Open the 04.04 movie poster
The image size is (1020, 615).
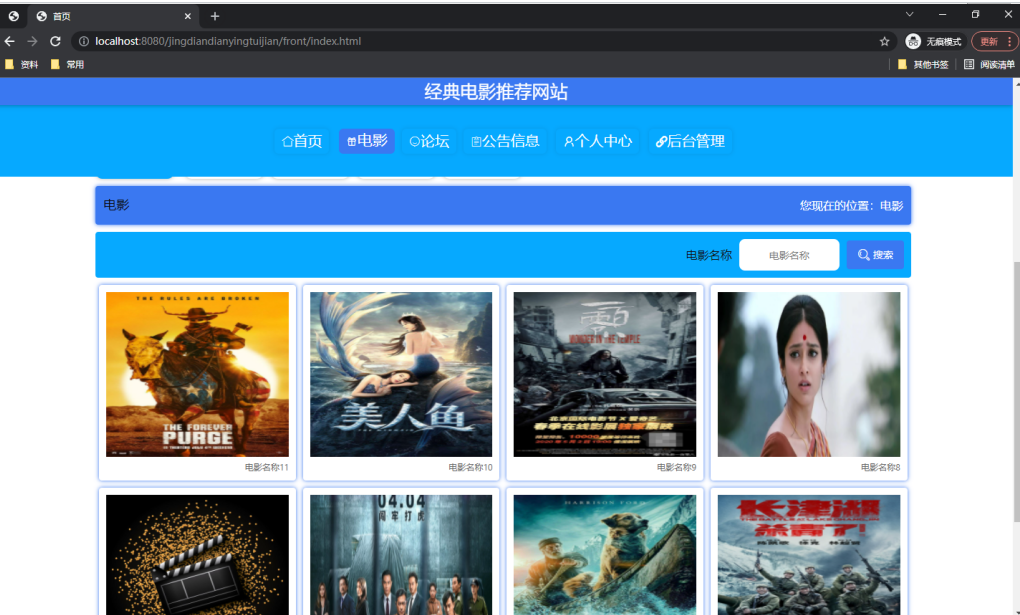pyautogui.click(x=401, y=554)
